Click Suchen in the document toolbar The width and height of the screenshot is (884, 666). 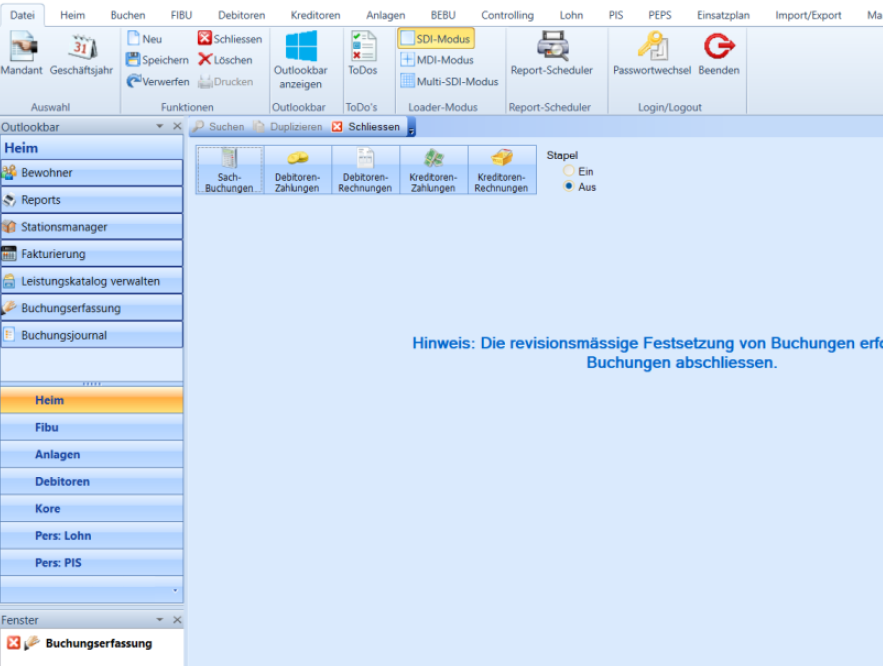[219, 127]
